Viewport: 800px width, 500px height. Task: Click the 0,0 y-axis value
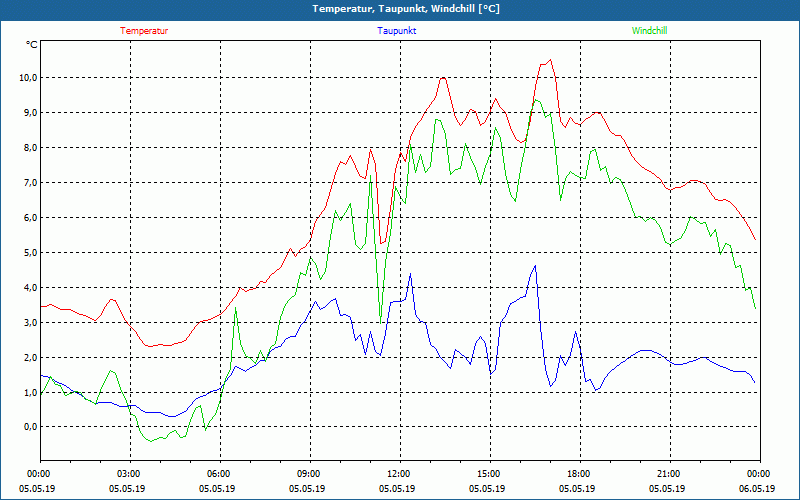[x=30, y=427]
